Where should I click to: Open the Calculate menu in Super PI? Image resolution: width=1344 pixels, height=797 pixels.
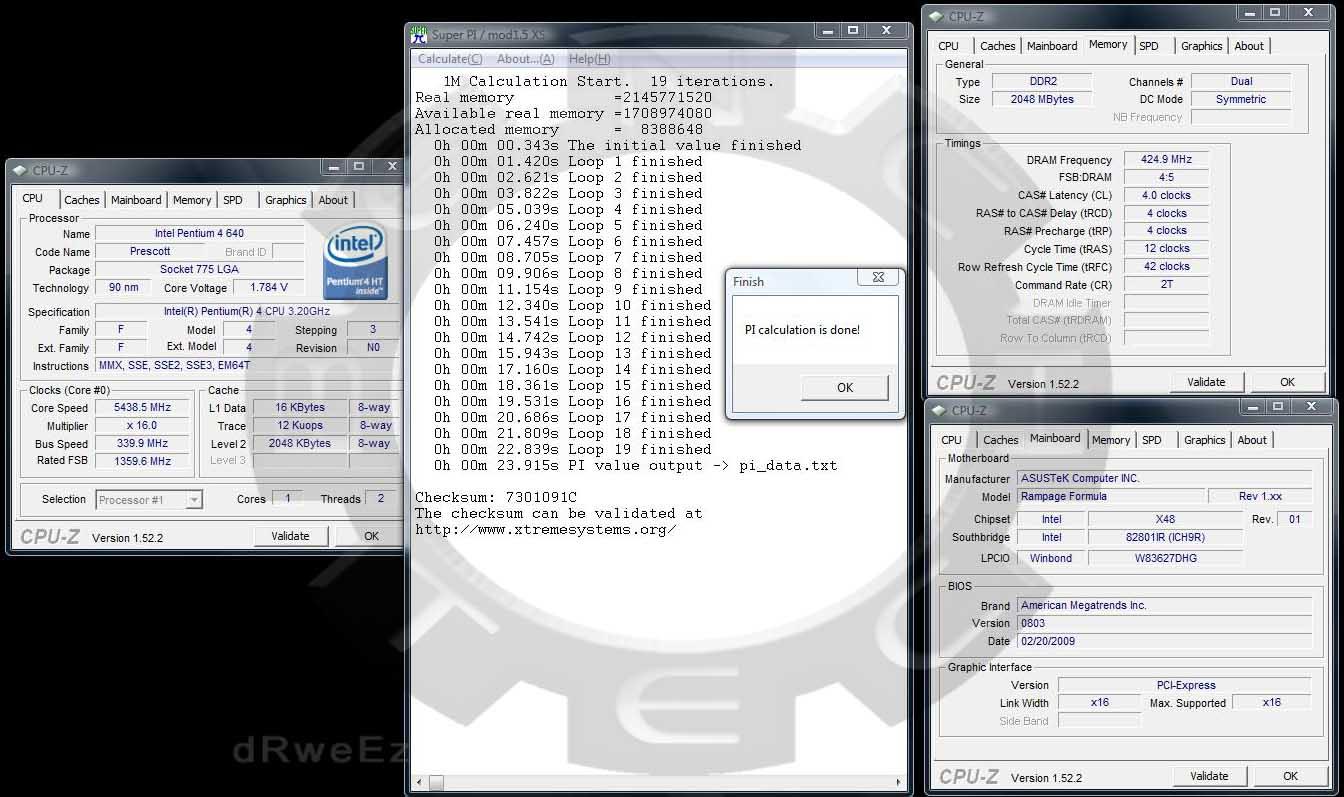coord(450,59)
